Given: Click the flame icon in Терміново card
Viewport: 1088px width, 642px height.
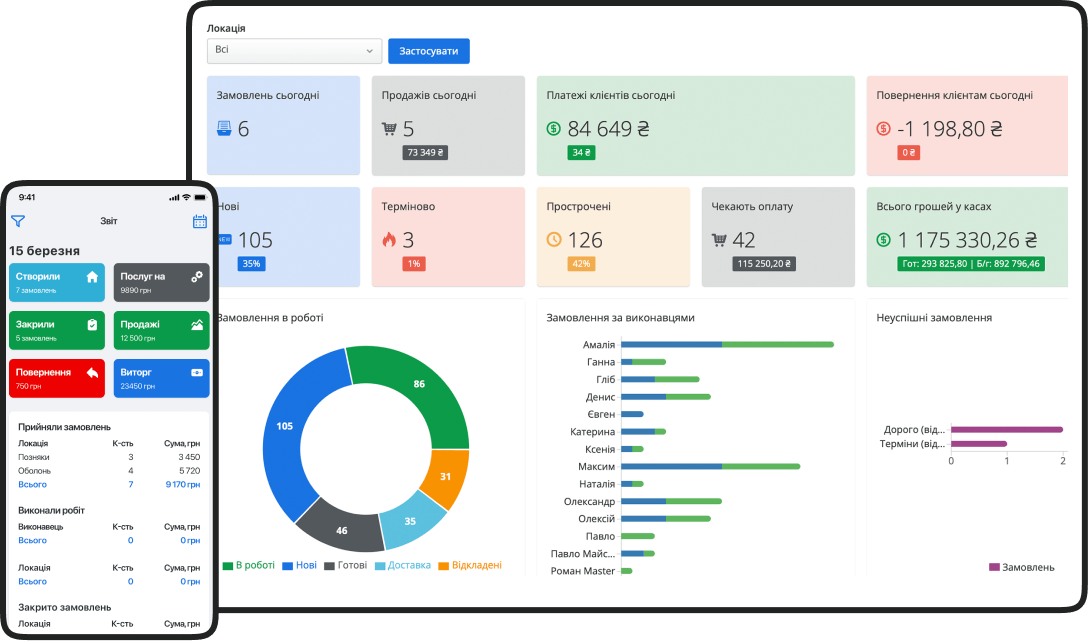Looking at the screenshot, I should tap(389, 239).
